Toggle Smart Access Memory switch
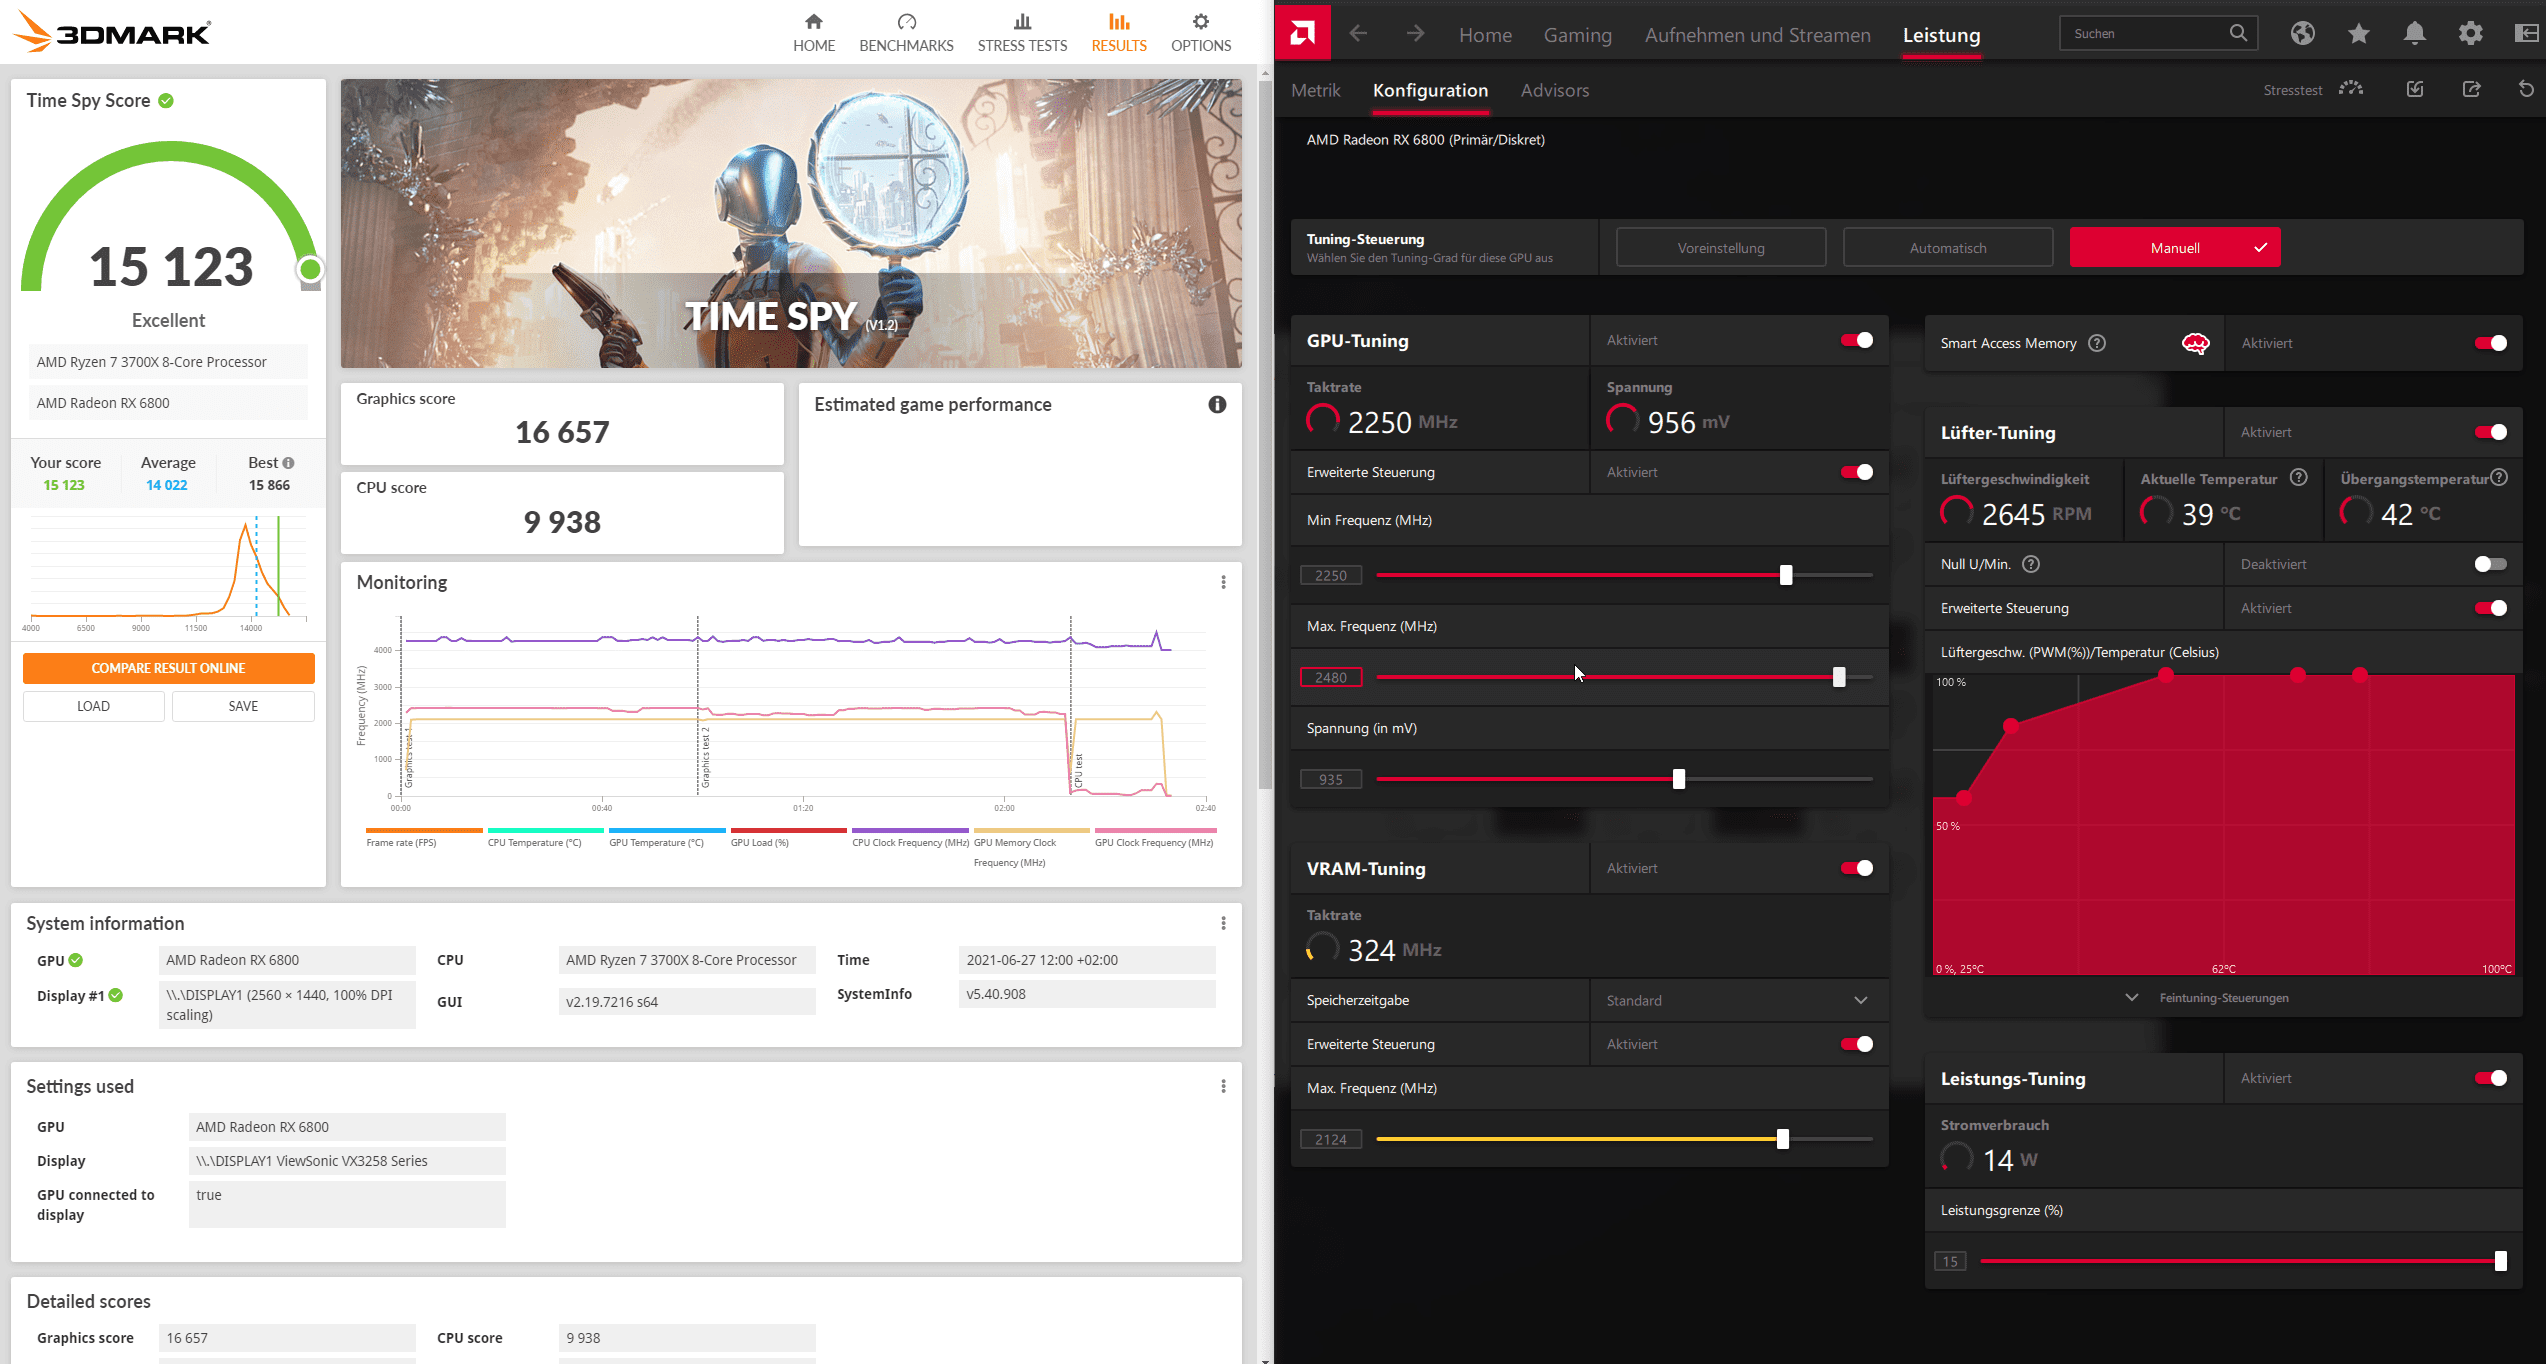2546x1364 pixels. [x=2491, y=343]
